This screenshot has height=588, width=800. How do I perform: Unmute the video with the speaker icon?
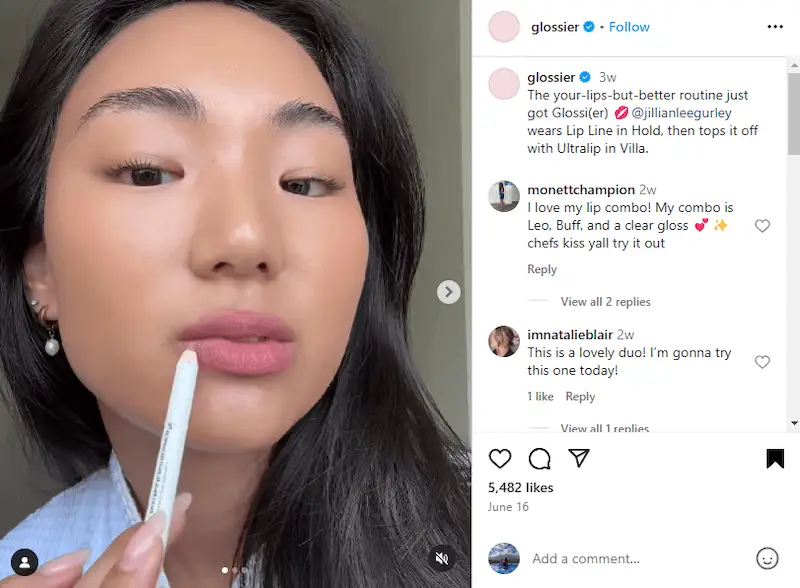pos(442,558)
